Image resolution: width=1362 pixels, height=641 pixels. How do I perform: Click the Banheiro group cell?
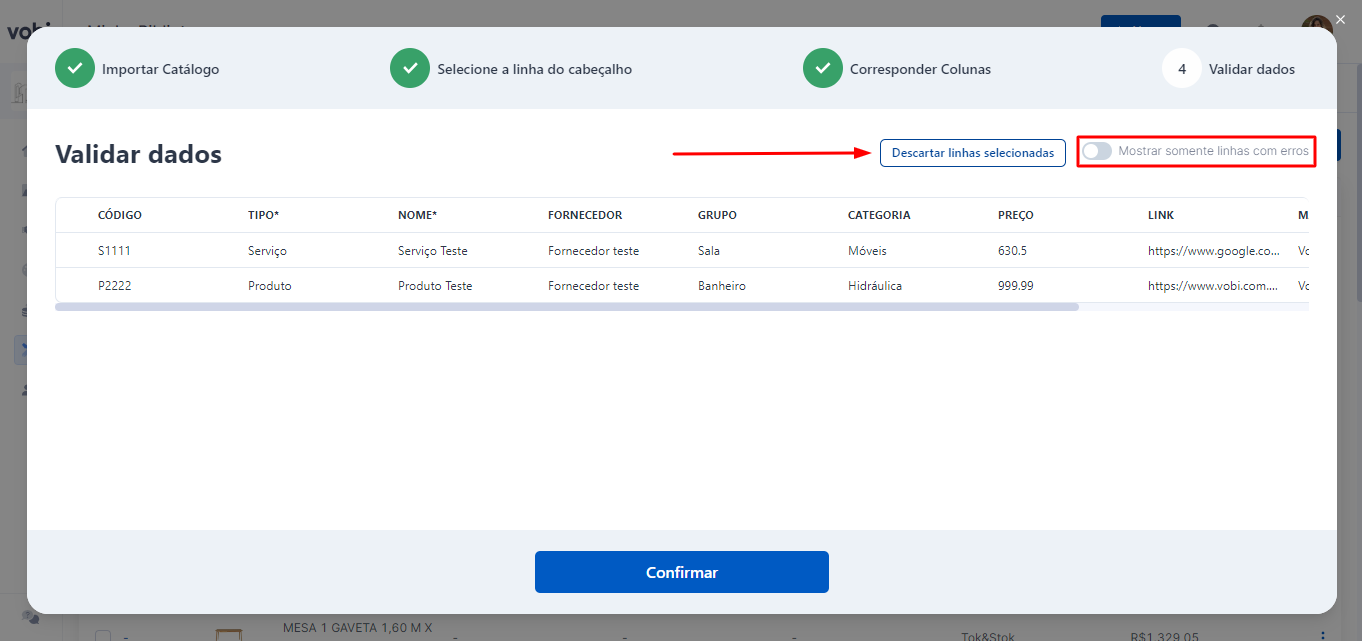click(x=722, y=286)
